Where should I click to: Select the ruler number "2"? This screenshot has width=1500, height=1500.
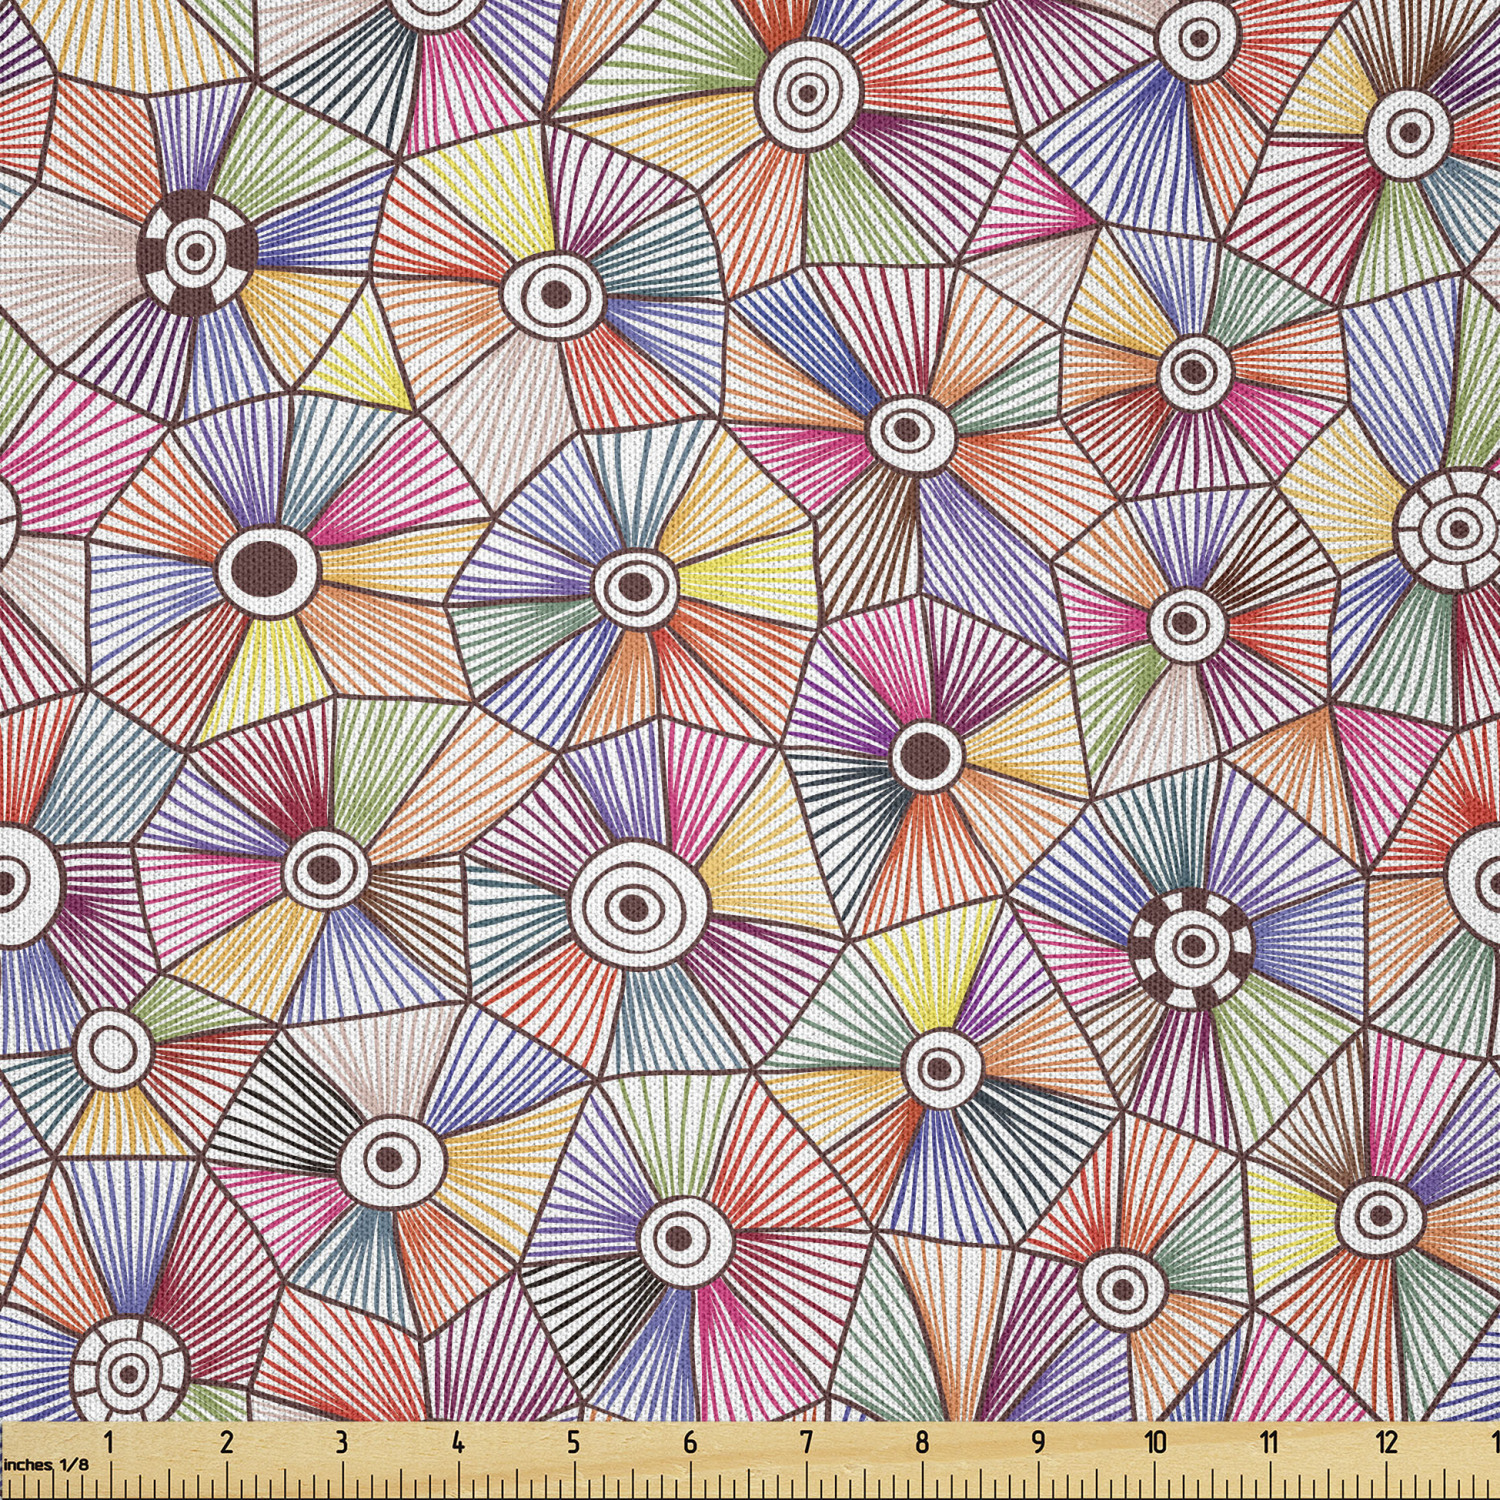227,1442
